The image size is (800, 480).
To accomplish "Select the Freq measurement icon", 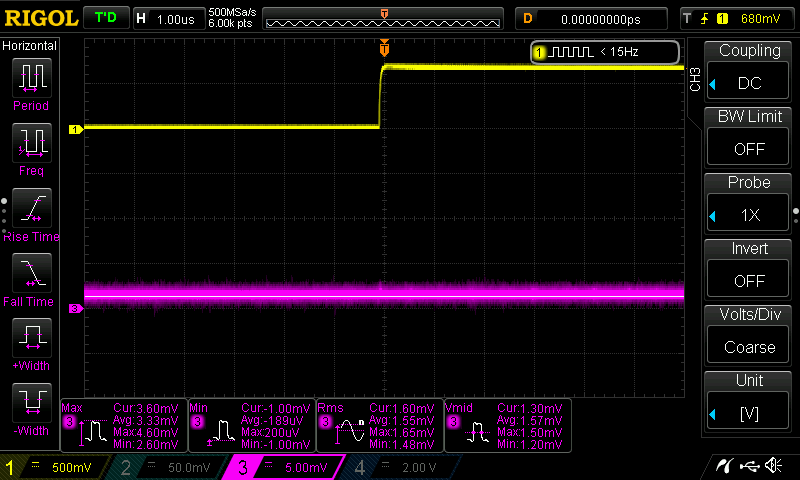I will pos(31,144).
